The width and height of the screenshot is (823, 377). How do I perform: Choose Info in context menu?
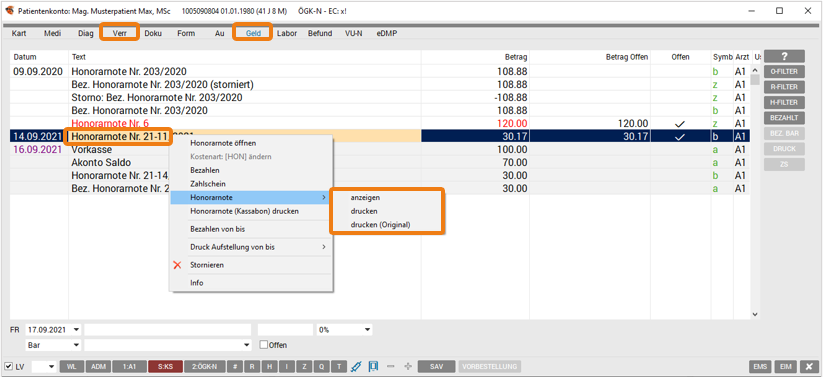click(x=251, y=282)
